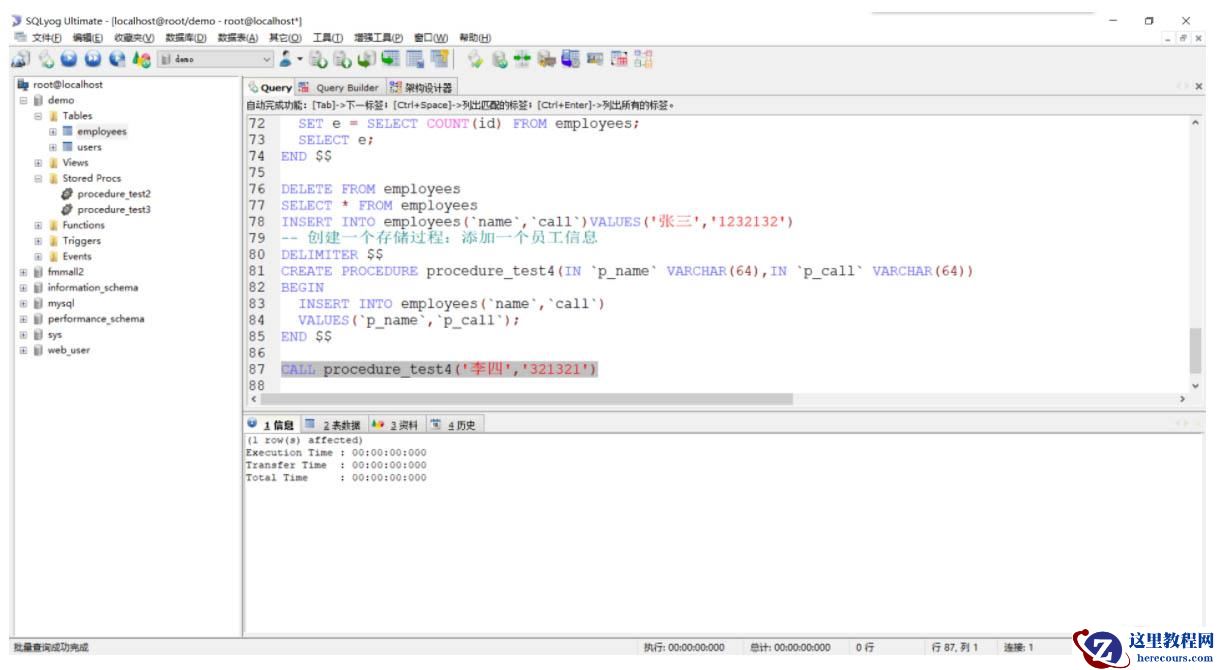Click the execute all queries double-arrow icon
The image size is (1219, 670).
click(x=91, y=60)
